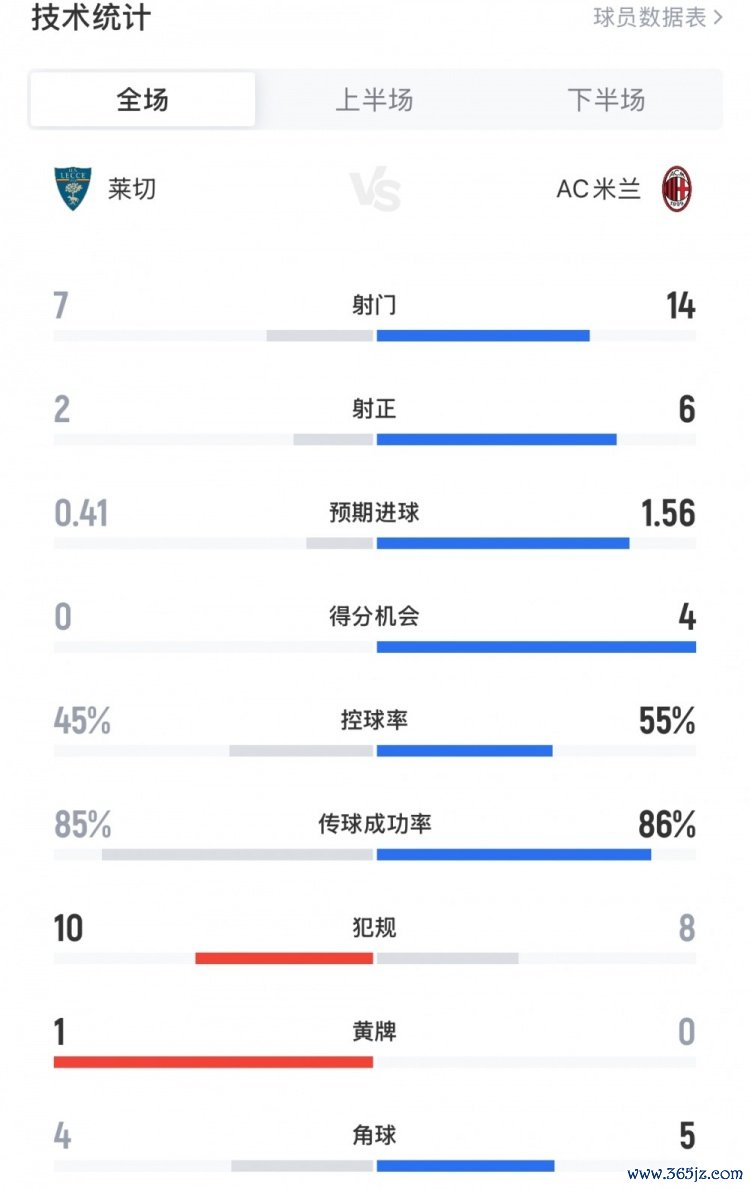Select the 下半场 second half tab
This screenshot has height=1189, width=750.
tap(606, 100)
